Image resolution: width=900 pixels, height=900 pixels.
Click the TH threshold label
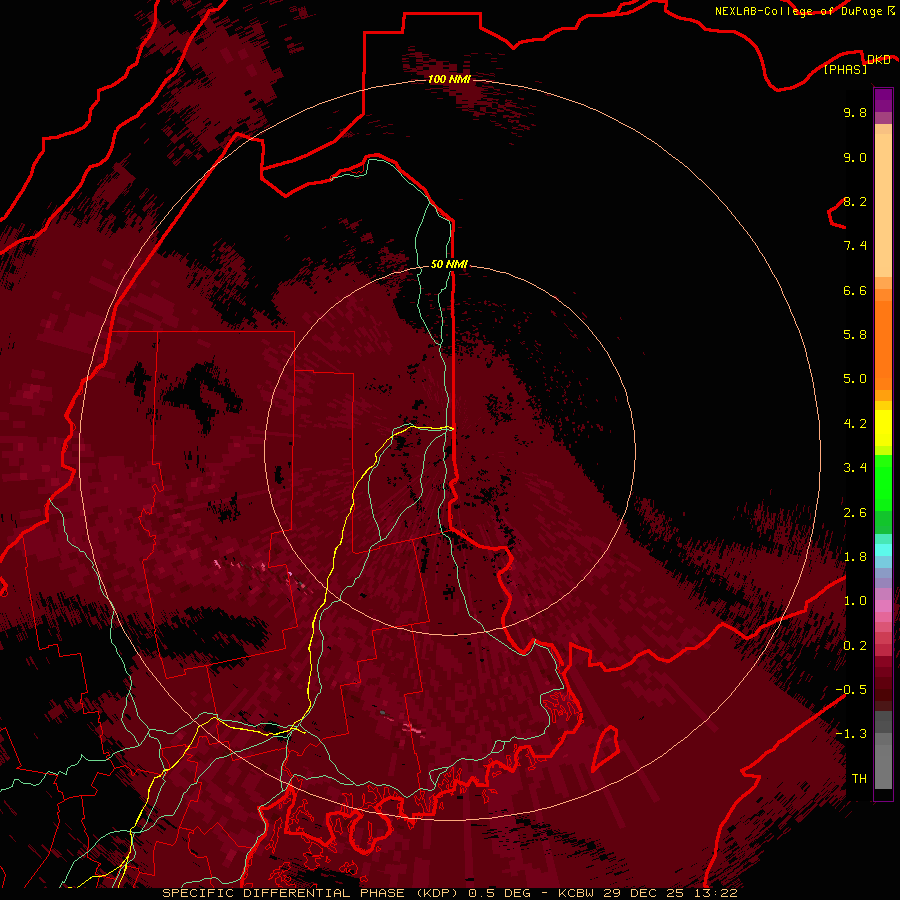click(859, 779)
